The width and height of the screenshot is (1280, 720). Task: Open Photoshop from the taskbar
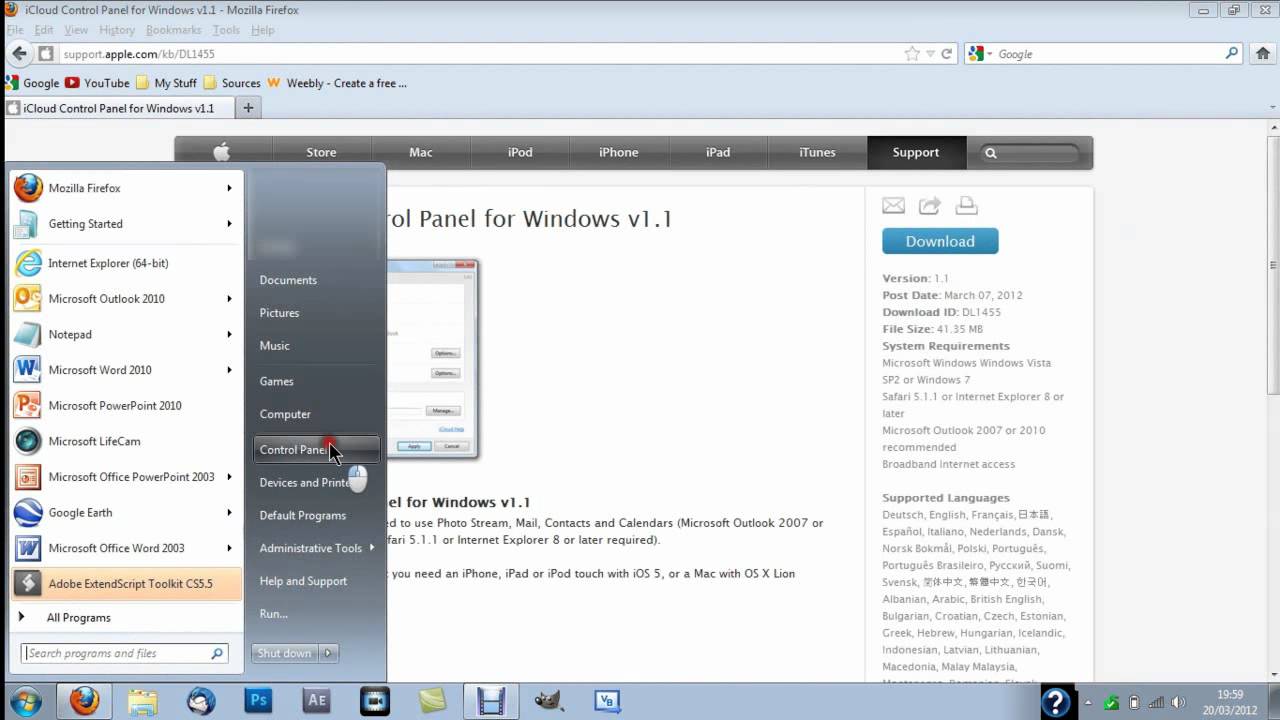click(258, 701)
